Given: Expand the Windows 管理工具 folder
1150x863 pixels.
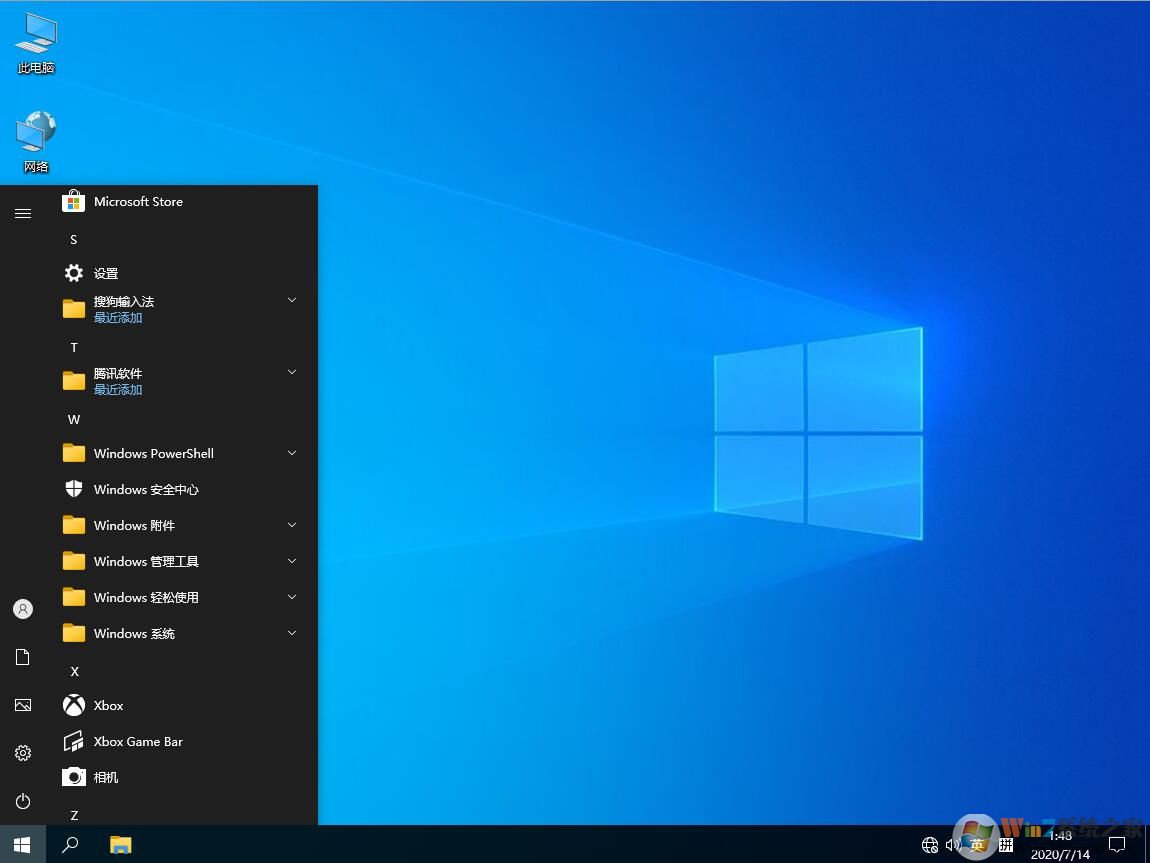Looking at the screenshot, I should click(291, 561).
